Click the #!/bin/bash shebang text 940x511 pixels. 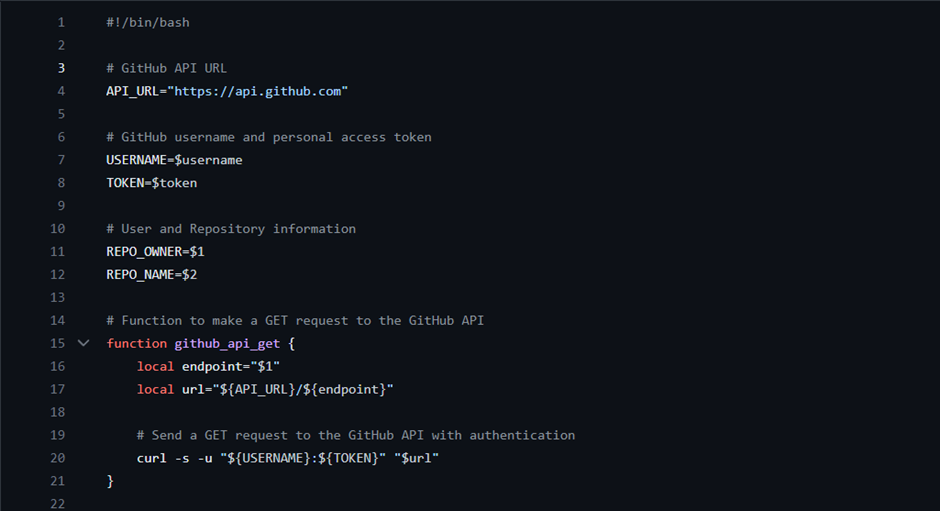[x=148, y=23]
